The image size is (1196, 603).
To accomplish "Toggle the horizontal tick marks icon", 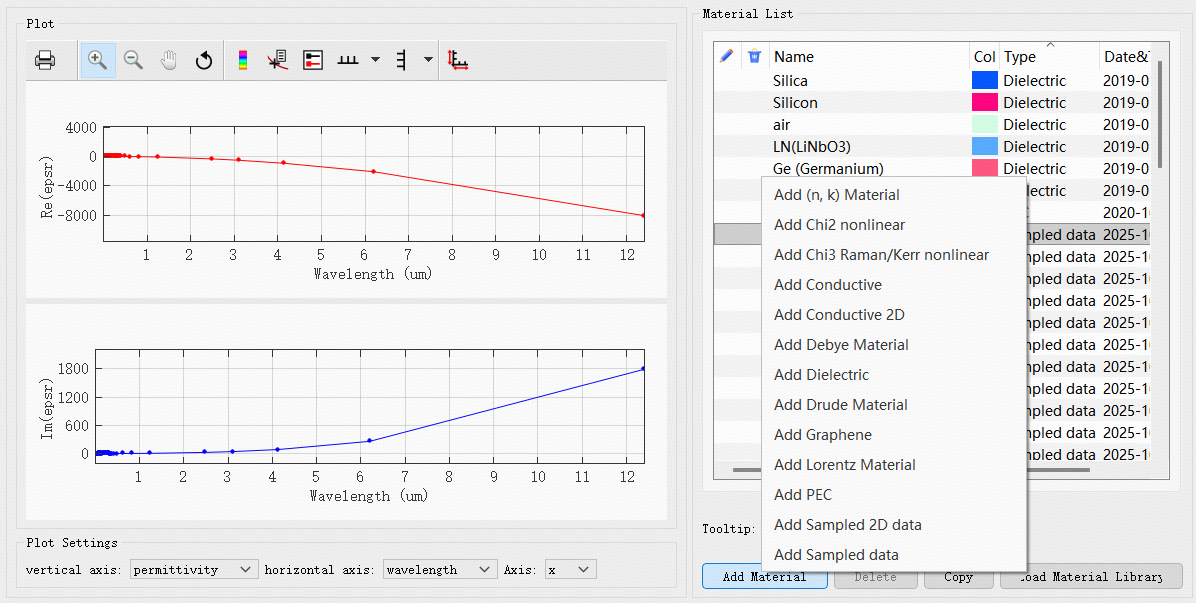I will click(x=347, y=60).
